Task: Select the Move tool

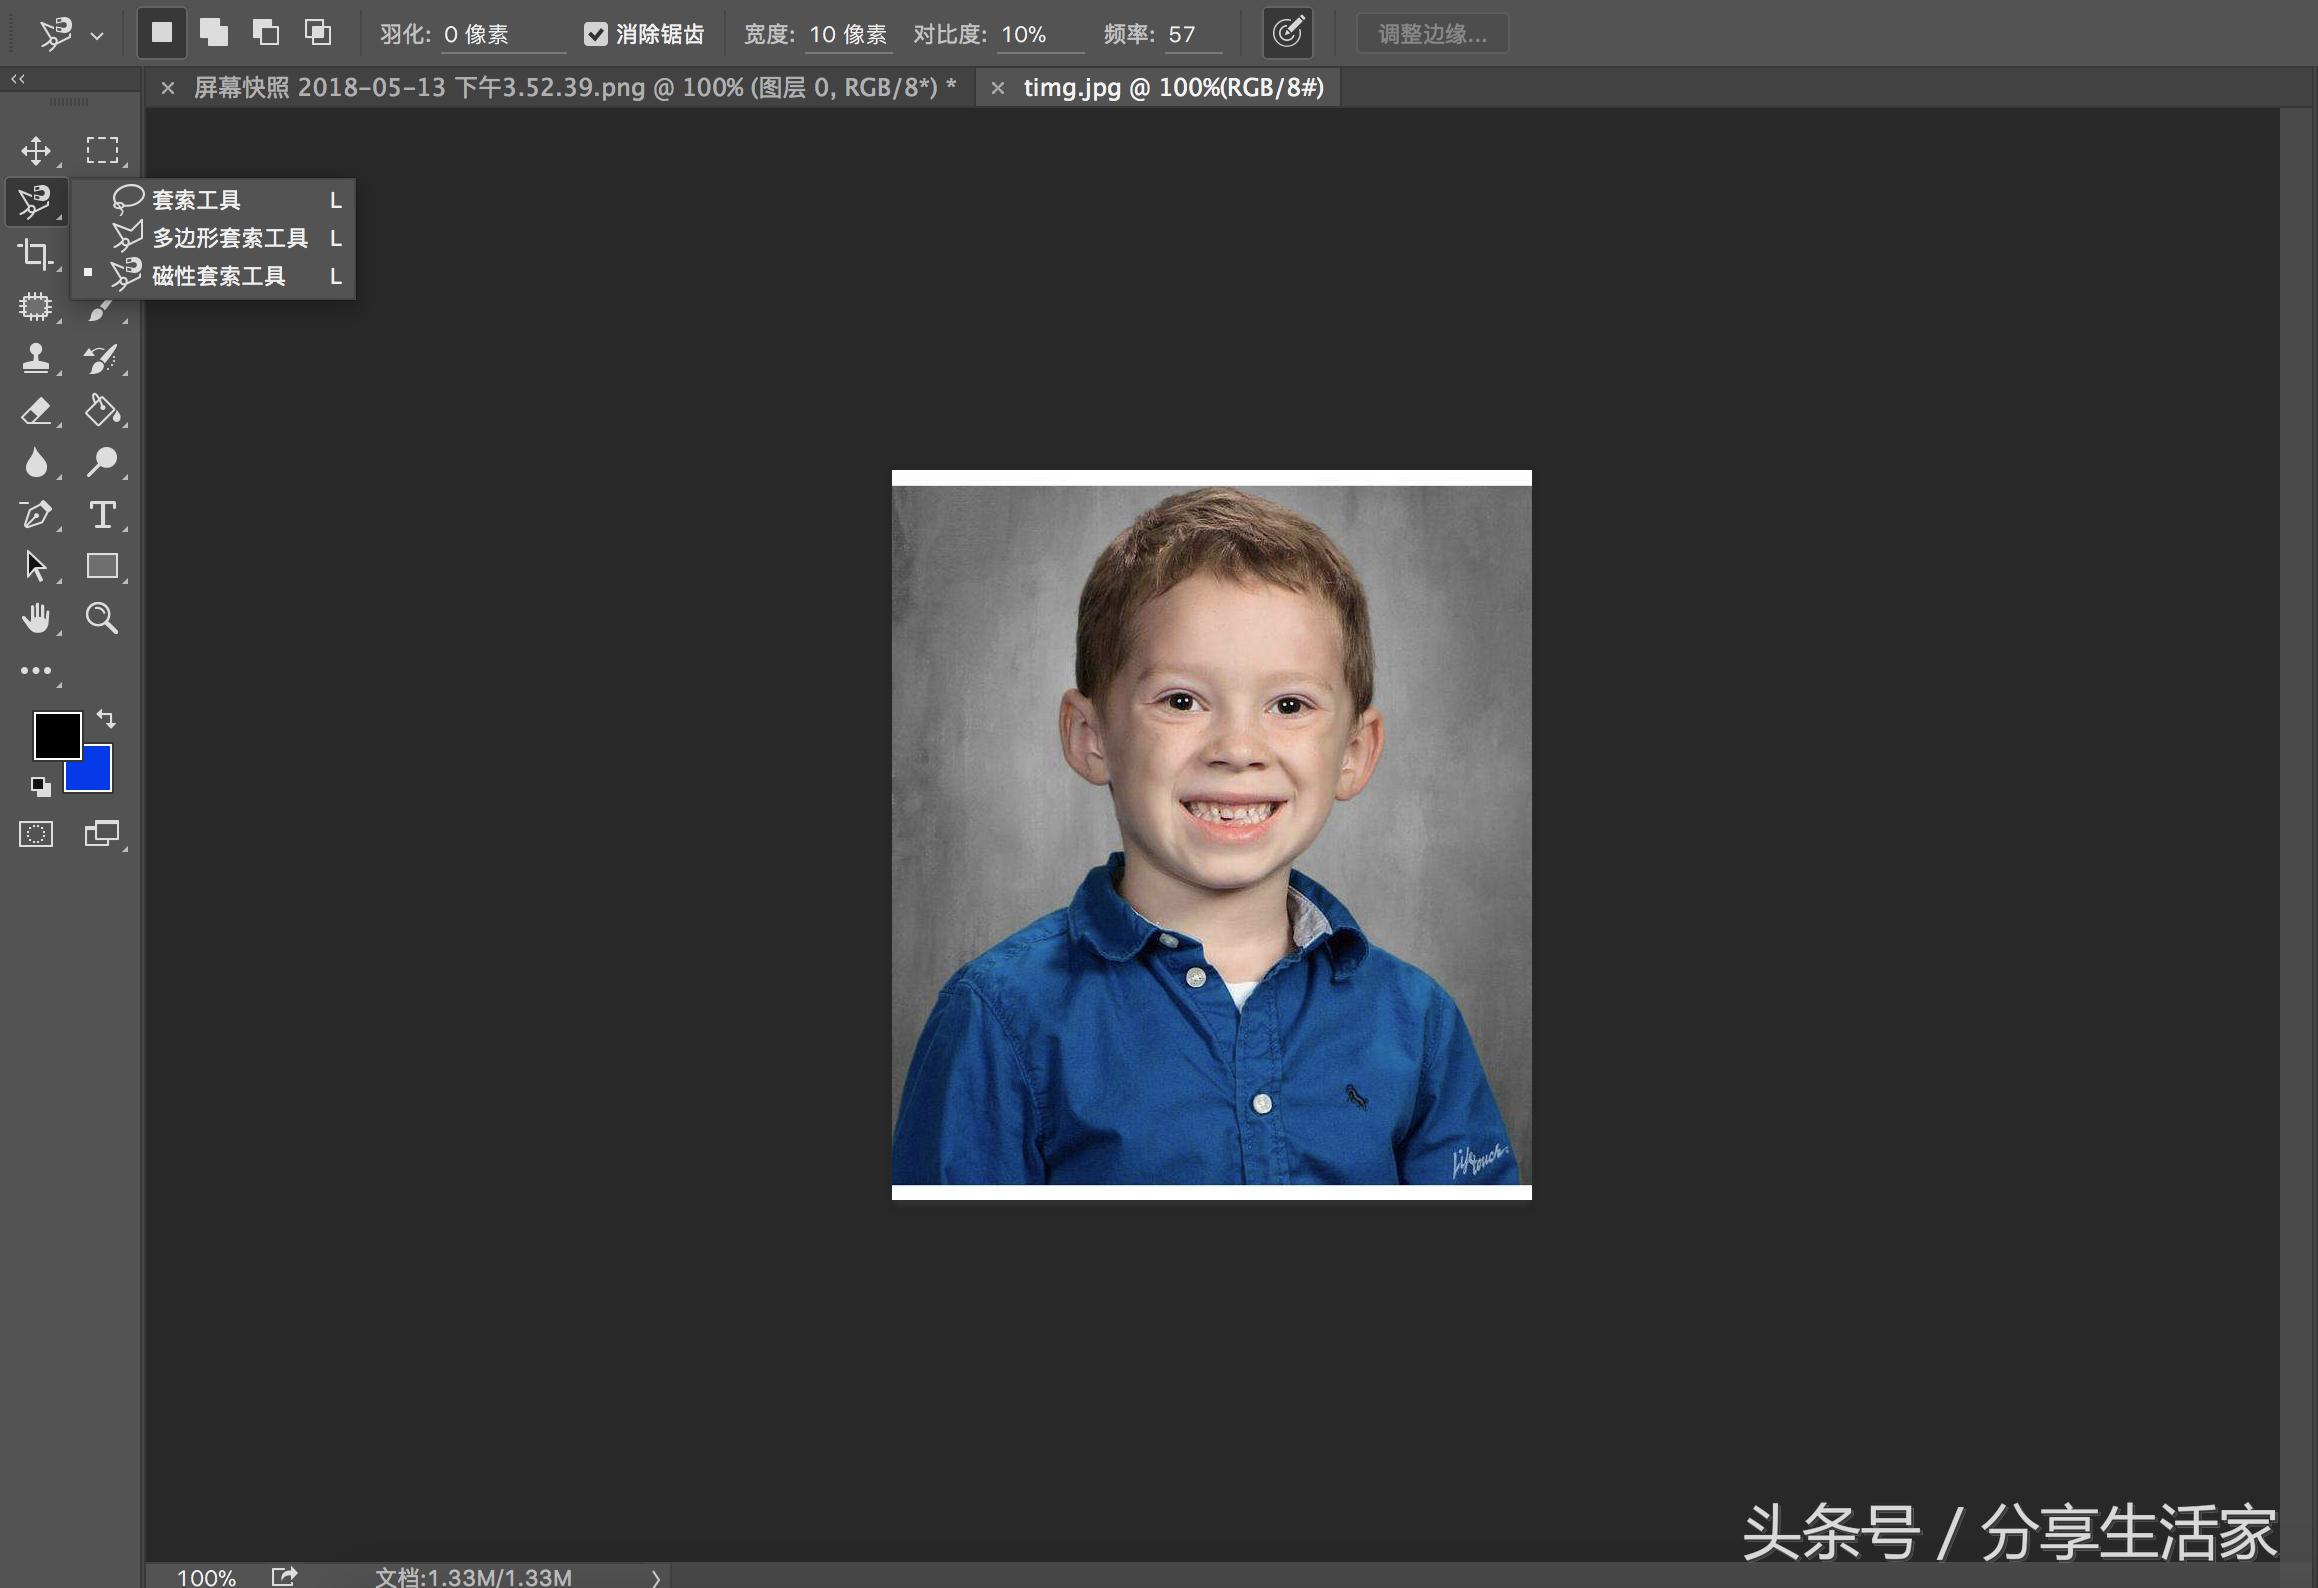Action: (x=37, y=150)
